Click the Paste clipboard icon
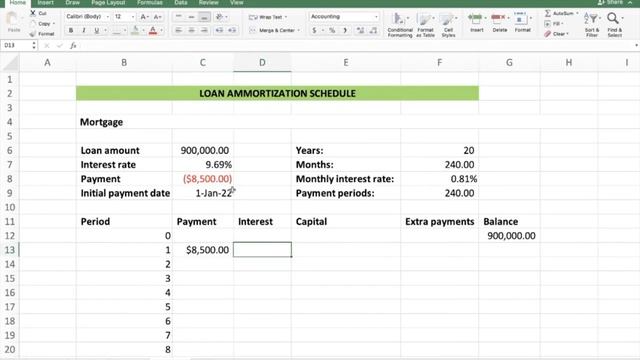This screenshot has height=360, width=640. tap(13, 22)
